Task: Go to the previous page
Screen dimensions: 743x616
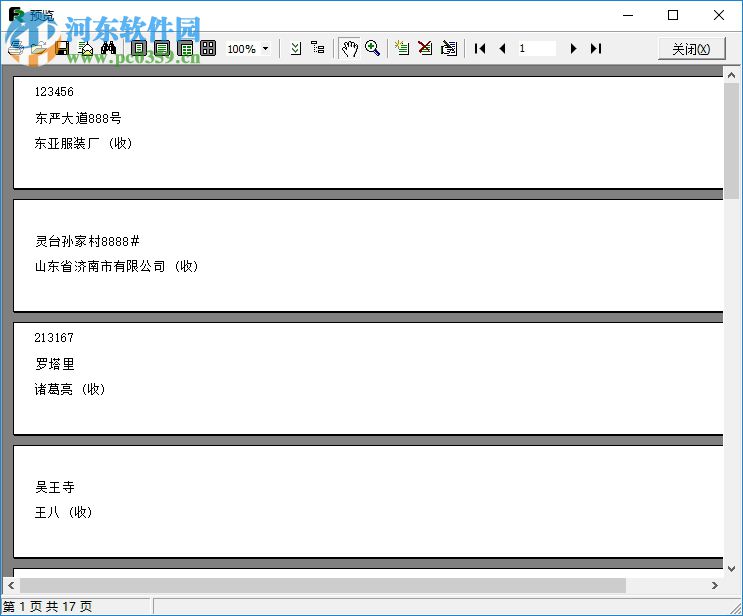Action: click(503, 48)
